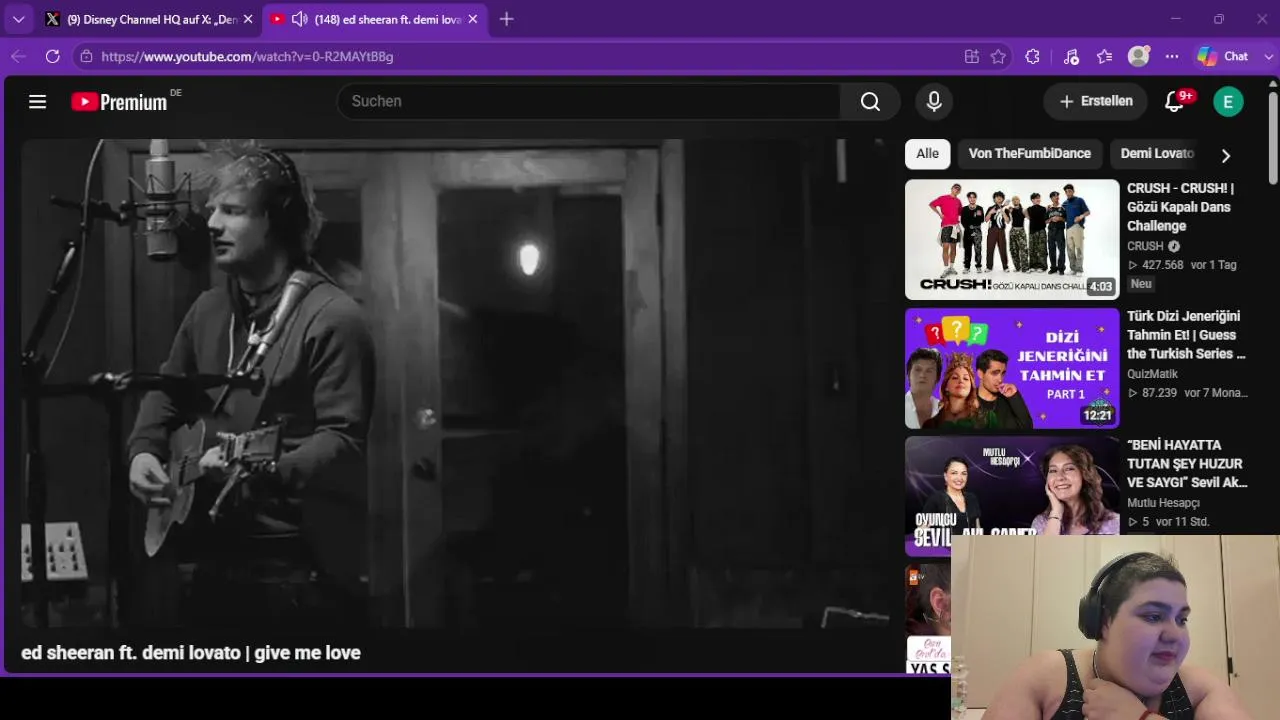Open the Dizi Jeneriğini Tahmin Et thumbnail
The width and height of the screenshot is (1280, 720).
point(1012,368)
